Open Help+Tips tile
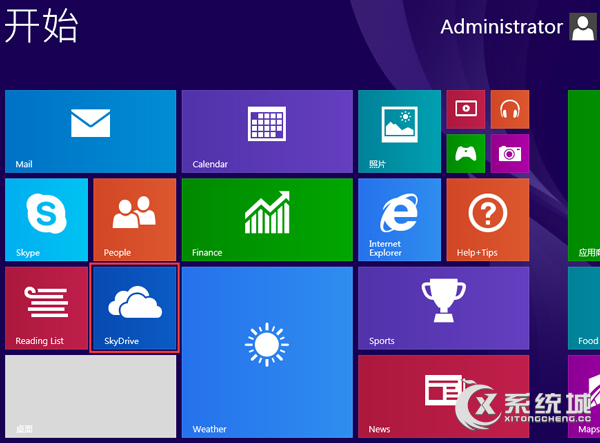The width and height of the screenshot is (600, 443). (x=488, y=220)
